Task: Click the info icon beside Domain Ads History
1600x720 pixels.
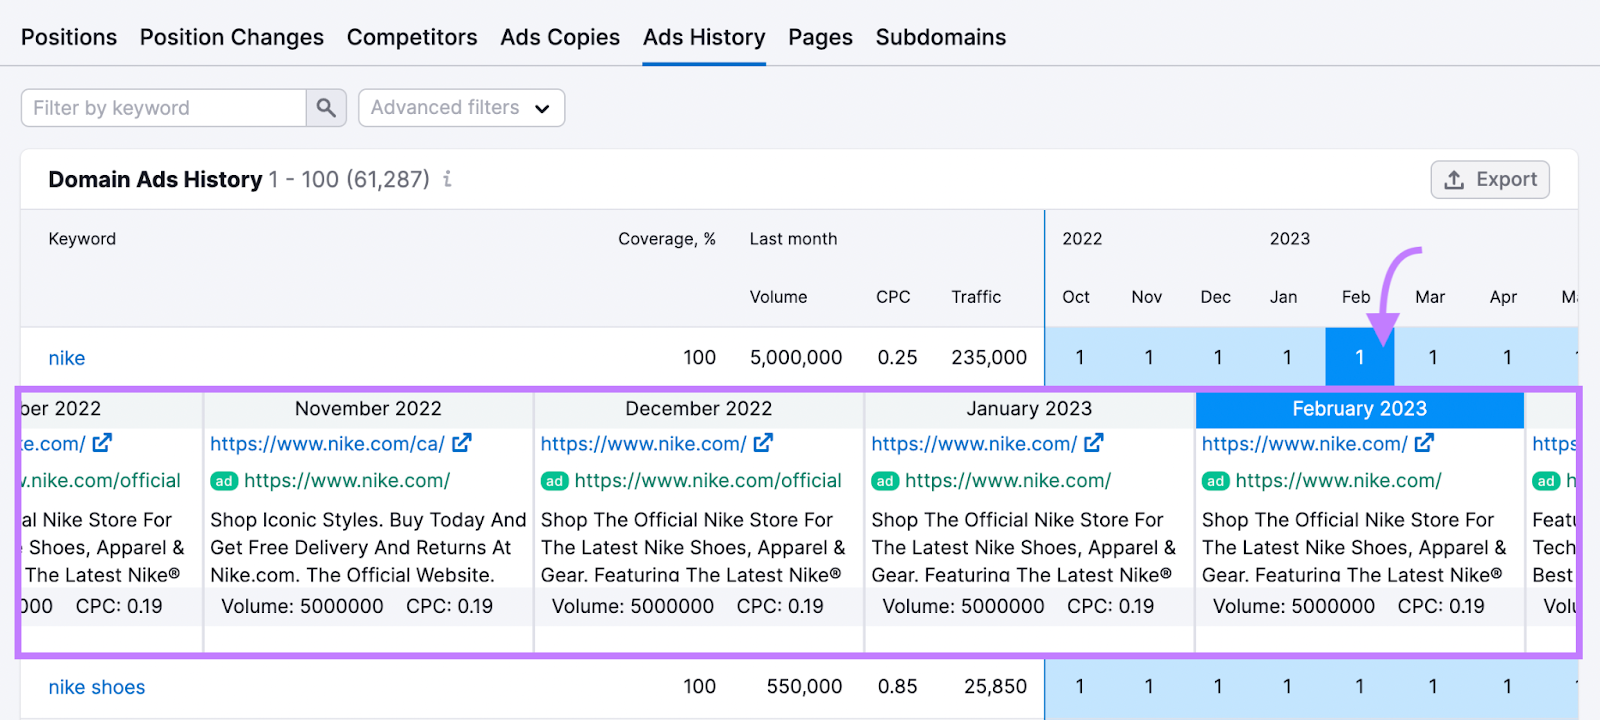Action: point(447,179)
